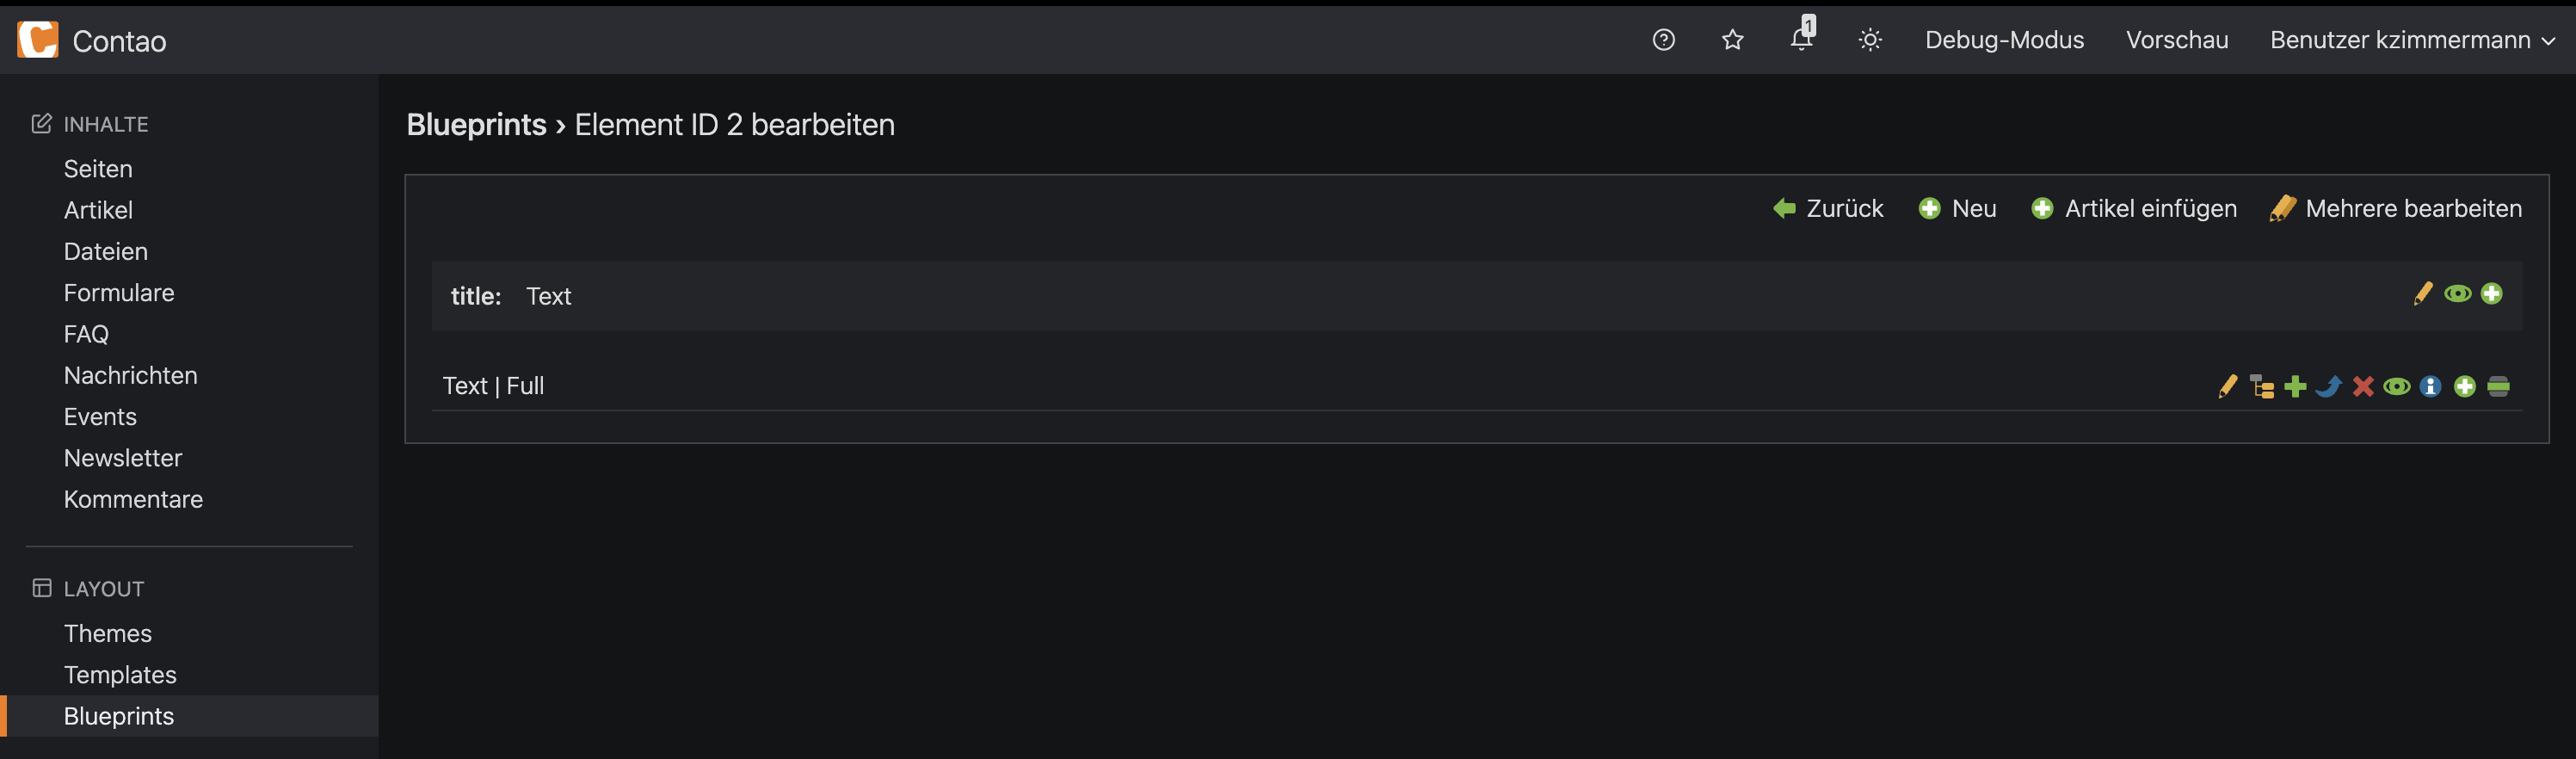Viewport: 2576px width, 759px height.
Task: Open the notifications bell
Action: click(x=1801, y=38)
